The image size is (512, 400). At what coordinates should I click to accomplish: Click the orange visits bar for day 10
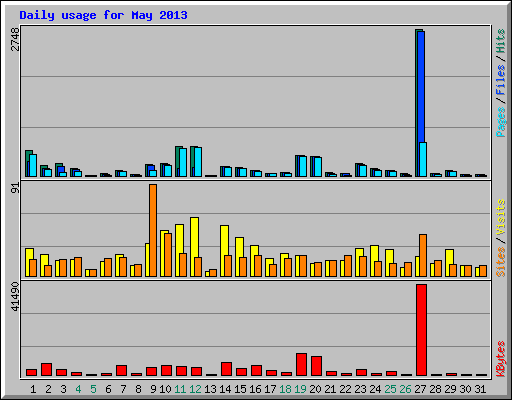point(168,255)
